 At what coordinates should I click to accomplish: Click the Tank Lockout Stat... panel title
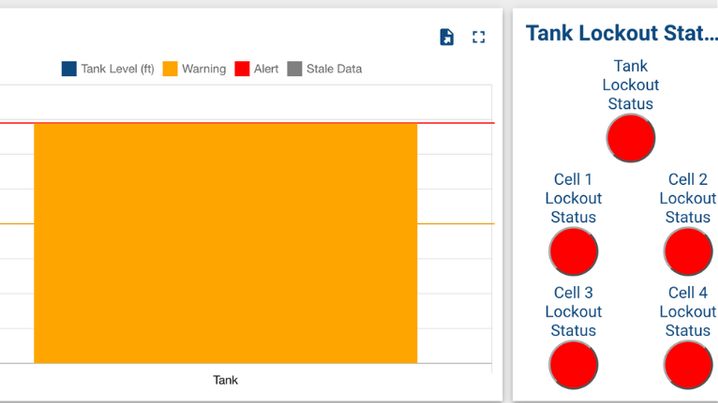(x=621, y=33)
